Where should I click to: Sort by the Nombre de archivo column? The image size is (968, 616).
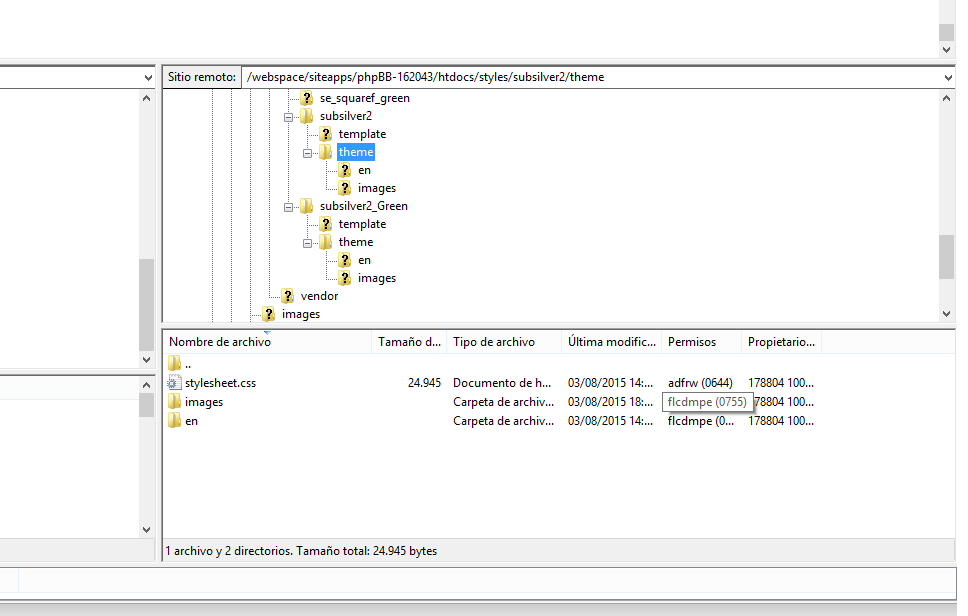pyautogui.click(x=220, y=342)
